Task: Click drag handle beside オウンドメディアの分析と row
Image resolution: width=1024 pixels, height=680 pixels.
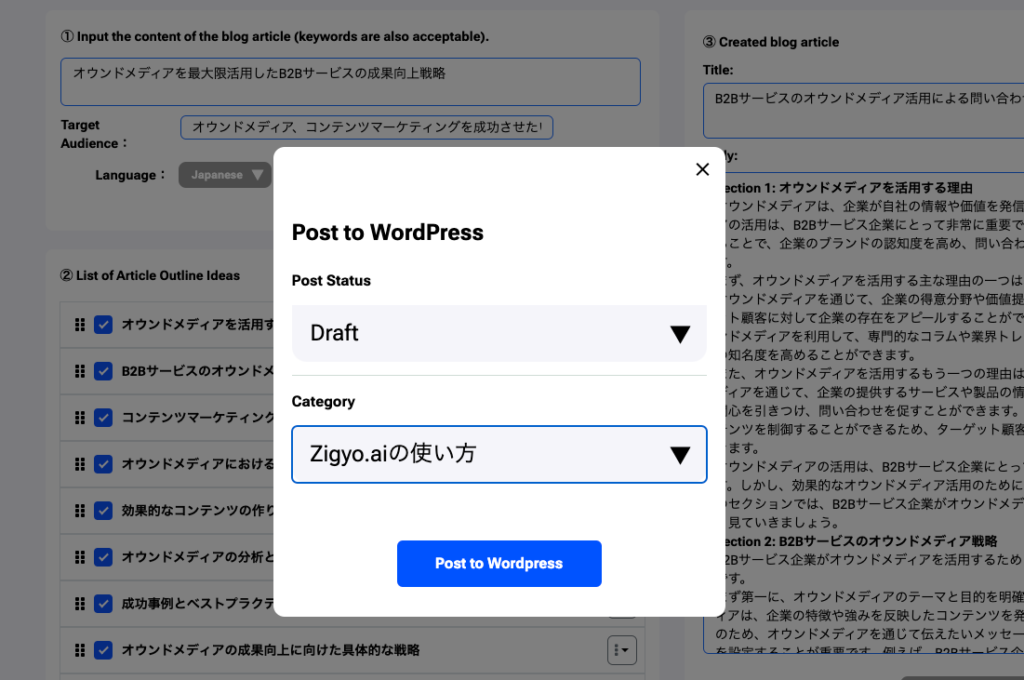Action: [80, 557]
